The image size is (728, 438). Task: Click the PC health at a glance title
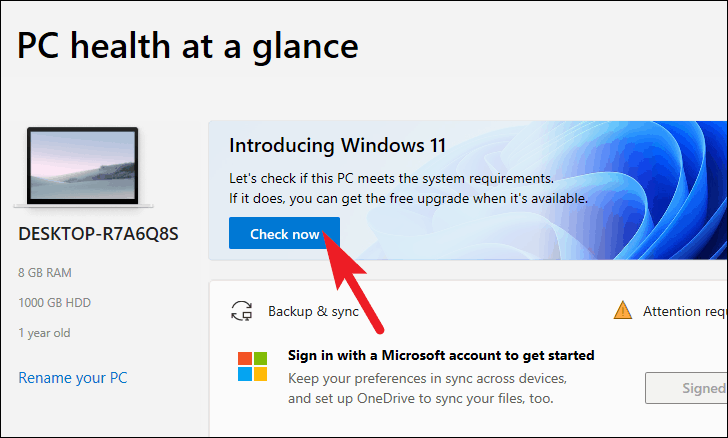pos(188,46)
